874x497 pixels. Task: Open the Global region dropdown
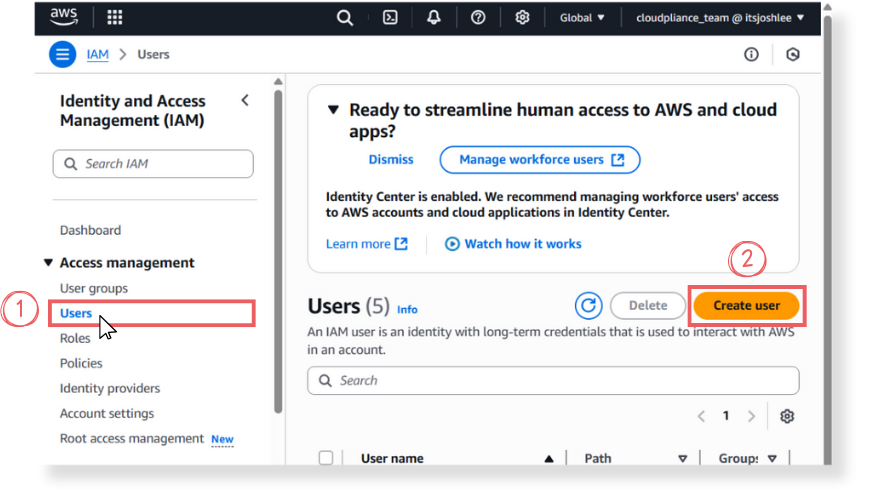coord(582,18)
